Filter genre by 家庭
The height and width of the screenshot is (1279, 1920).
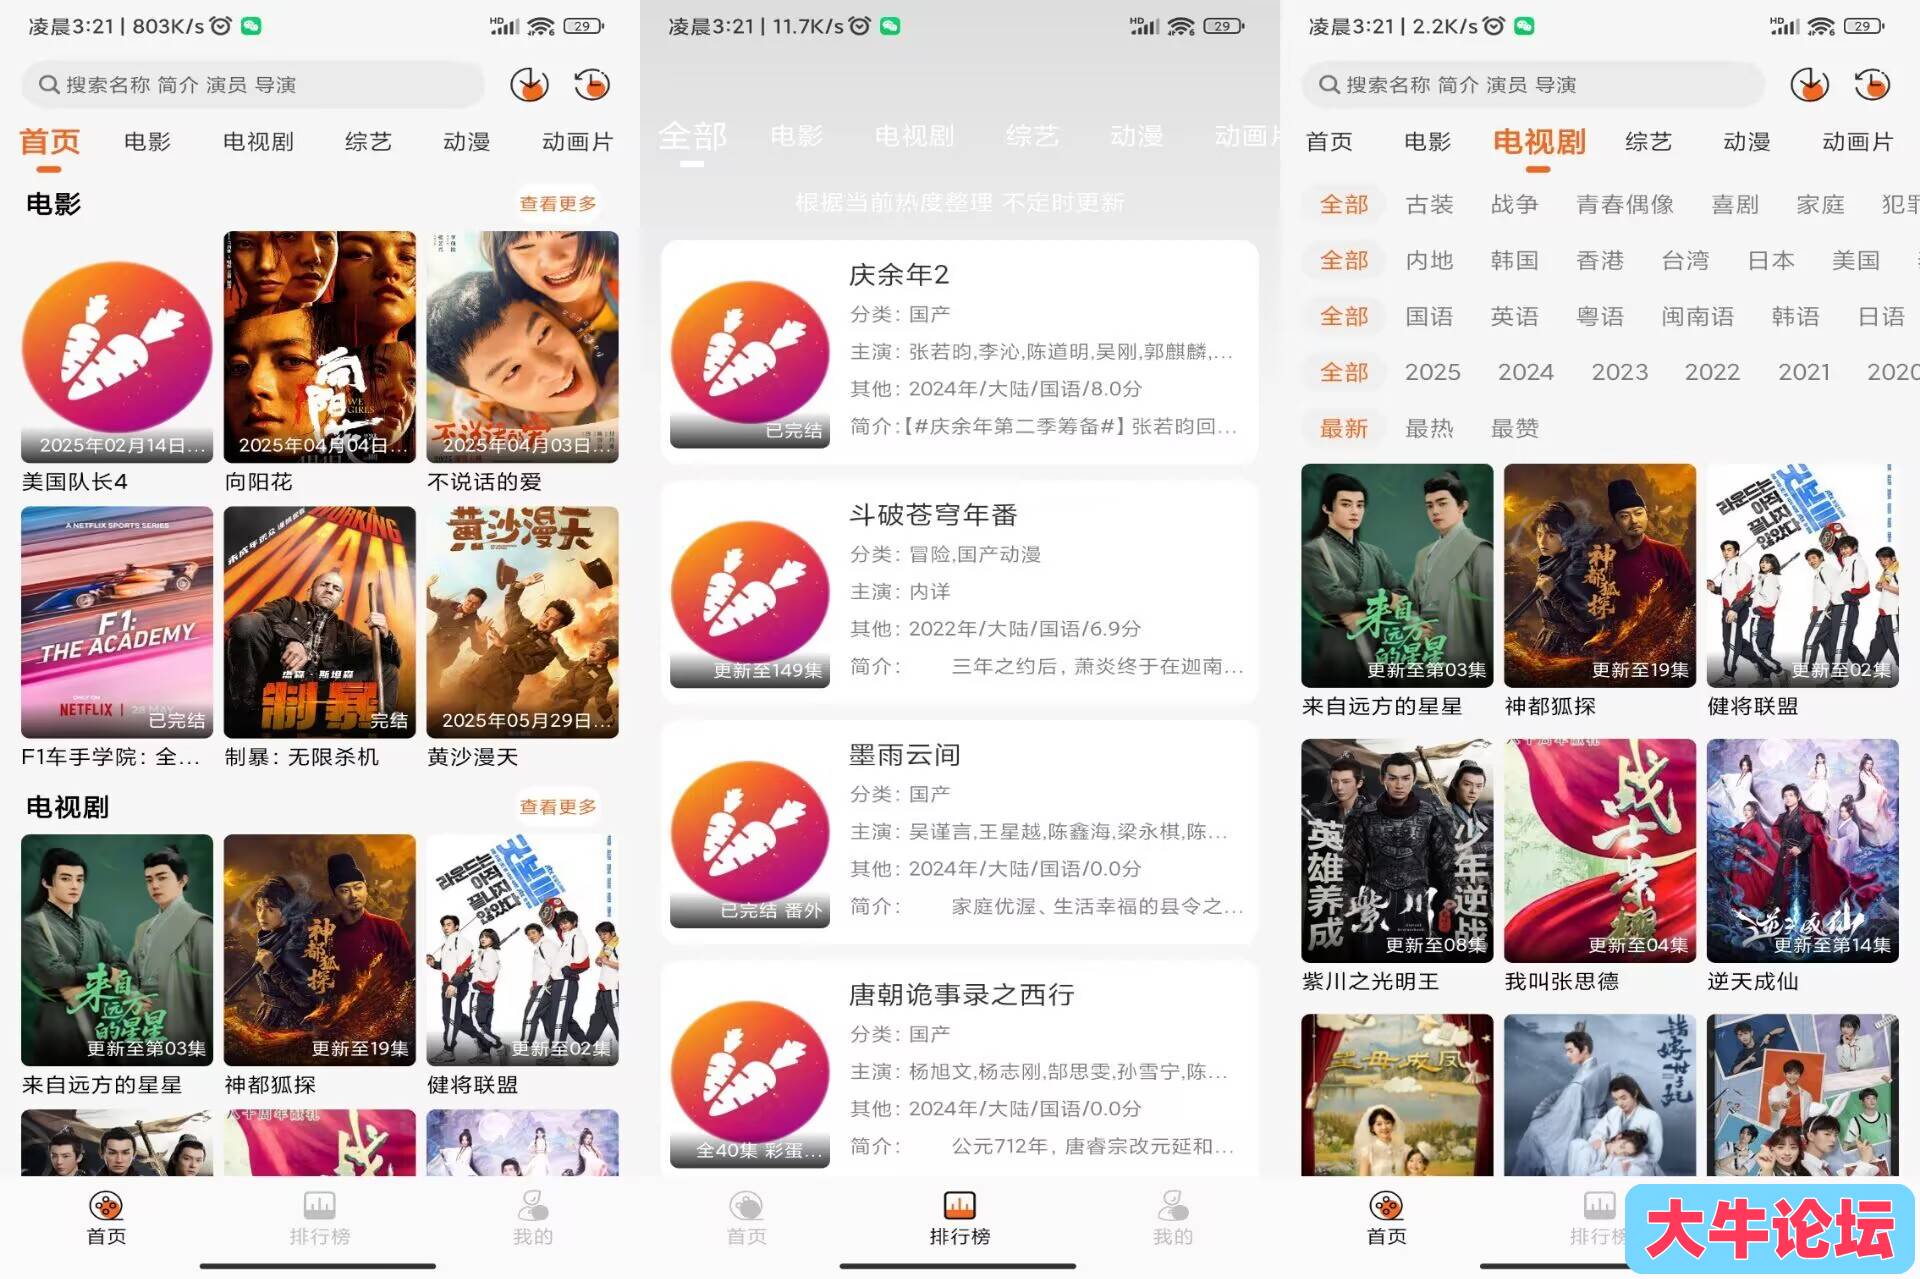[1820, 205]
